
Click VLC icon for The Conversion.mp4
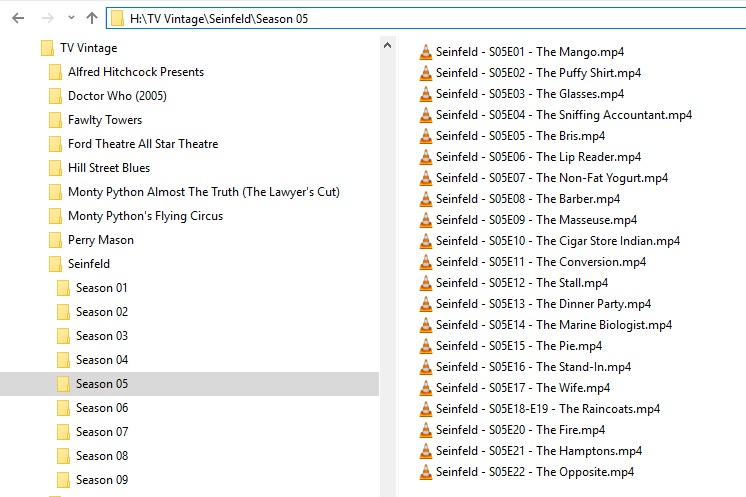[x=426, y=262]
